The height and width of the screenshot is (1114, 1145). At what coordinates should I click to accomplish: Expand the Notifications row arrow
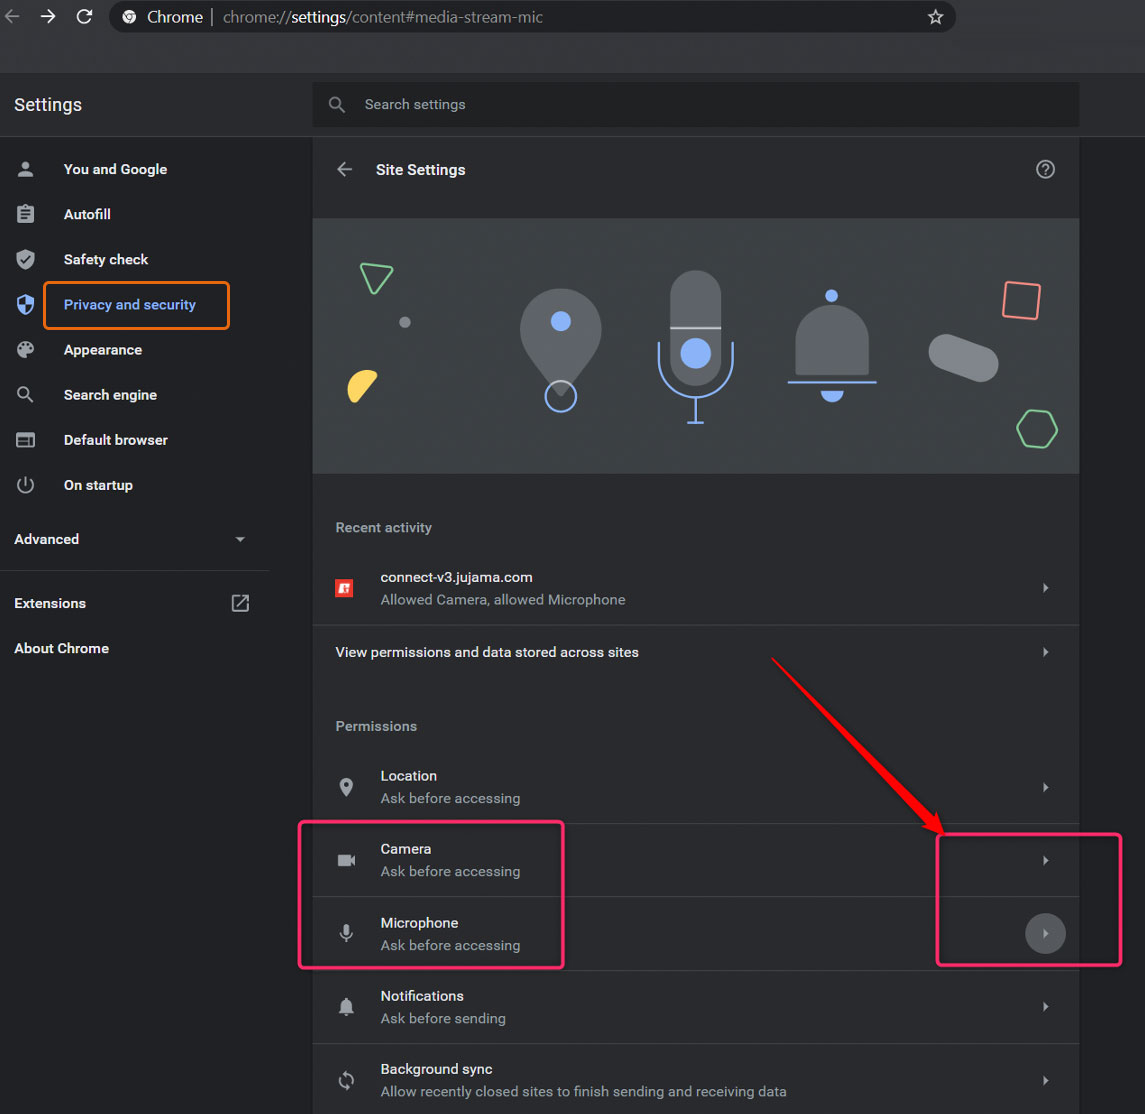coord(1046,1007)
